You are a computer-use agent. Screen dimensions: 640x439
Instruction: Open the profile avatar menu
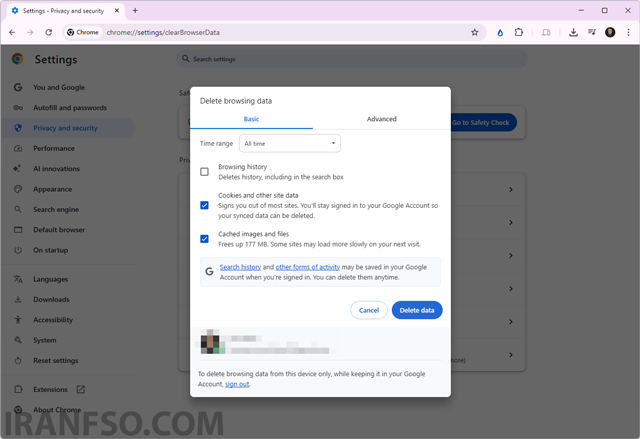[x=610, y=32]
